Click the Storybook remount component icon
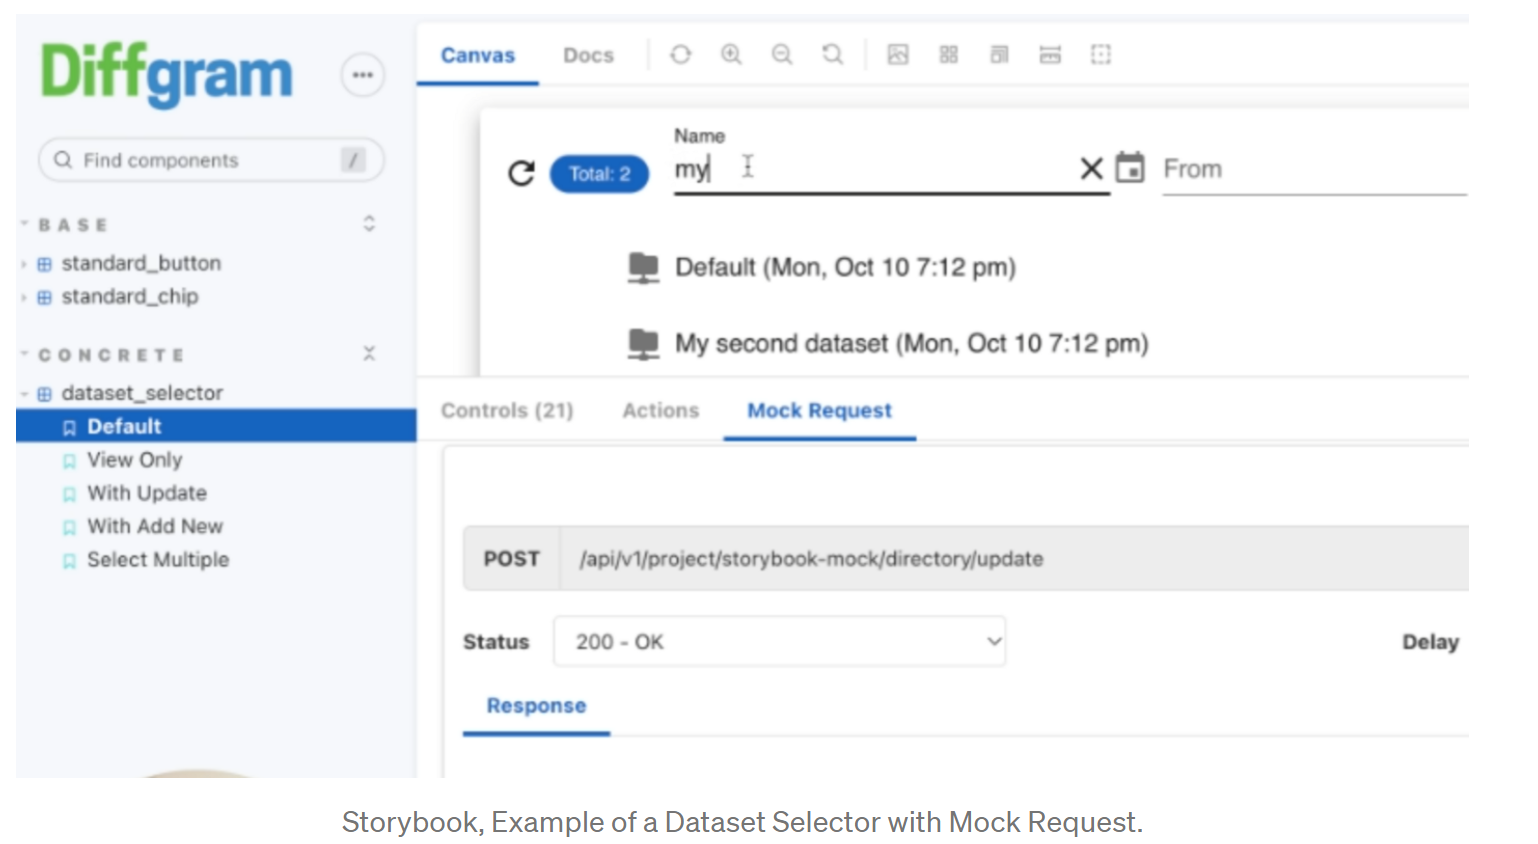 pyautogui.click(x=680, y=54)
